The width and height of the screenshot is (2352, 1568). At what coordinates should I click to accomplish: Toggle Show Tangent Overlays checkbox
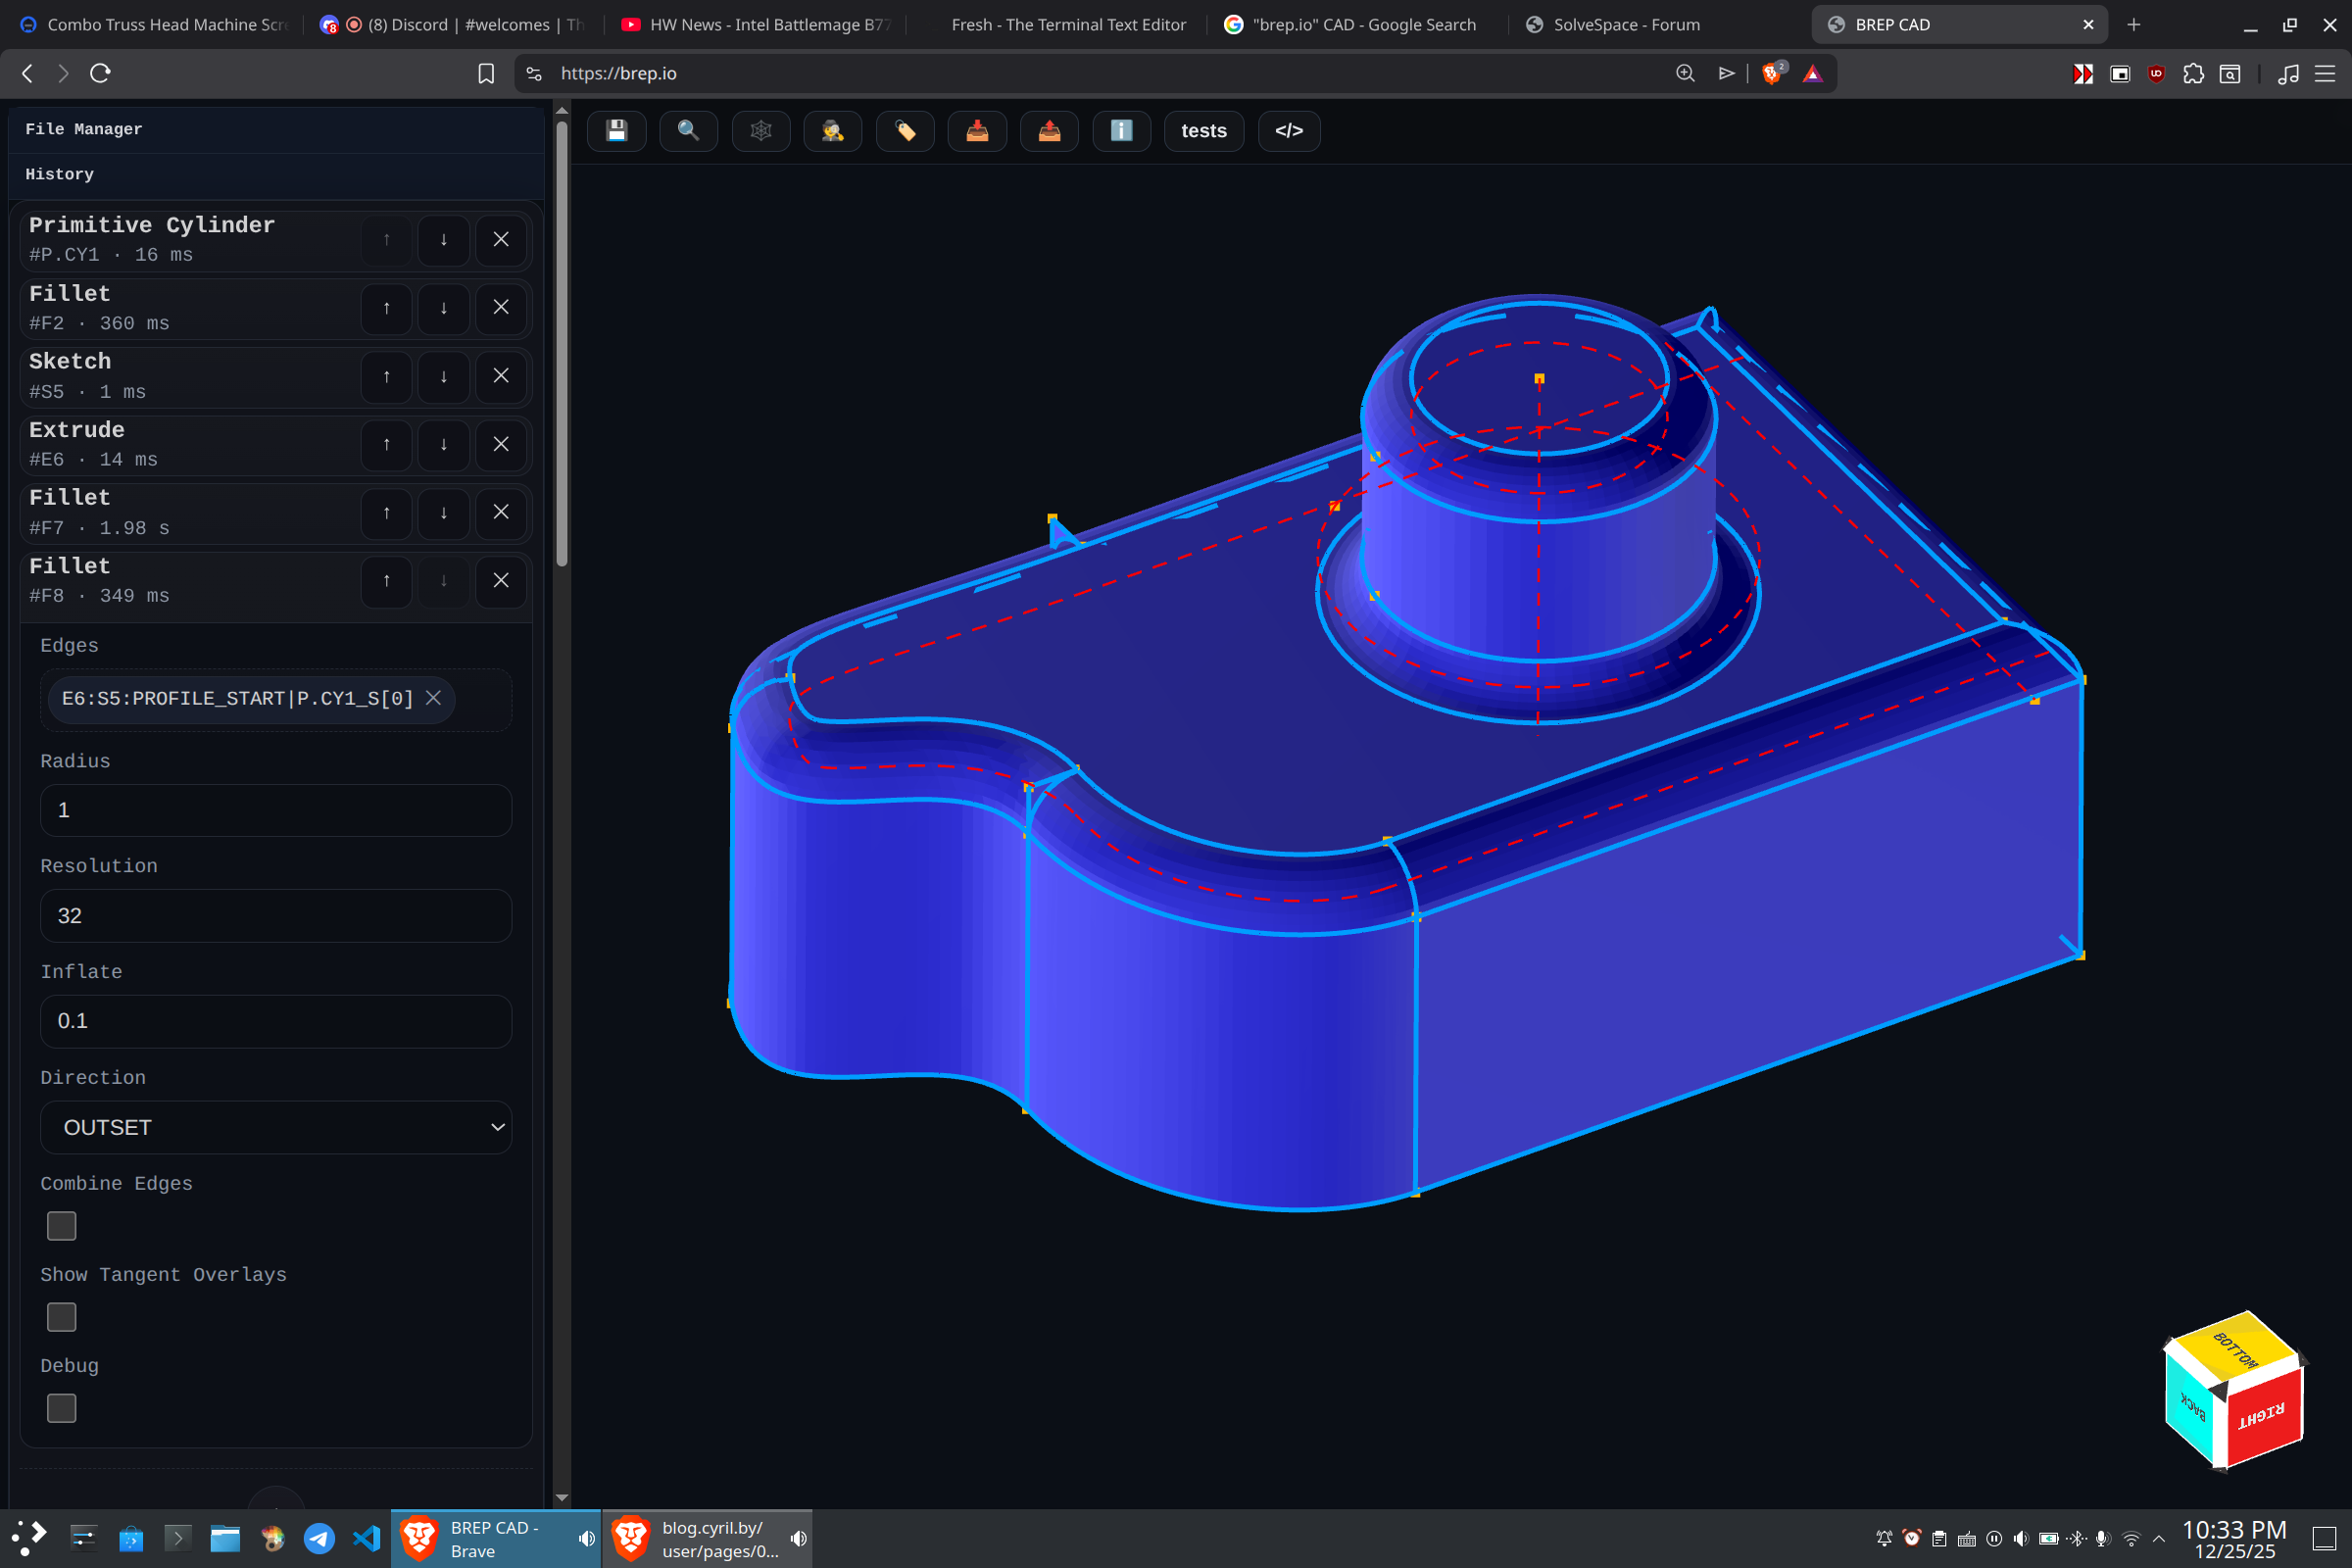pyautogui.click(x=62, y=1317)
